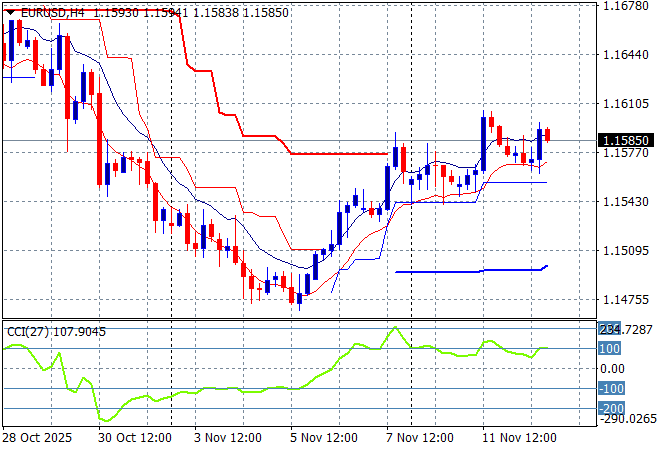Click the 1.16780 price axis label

pyautogui.click(x=626, y=6)
